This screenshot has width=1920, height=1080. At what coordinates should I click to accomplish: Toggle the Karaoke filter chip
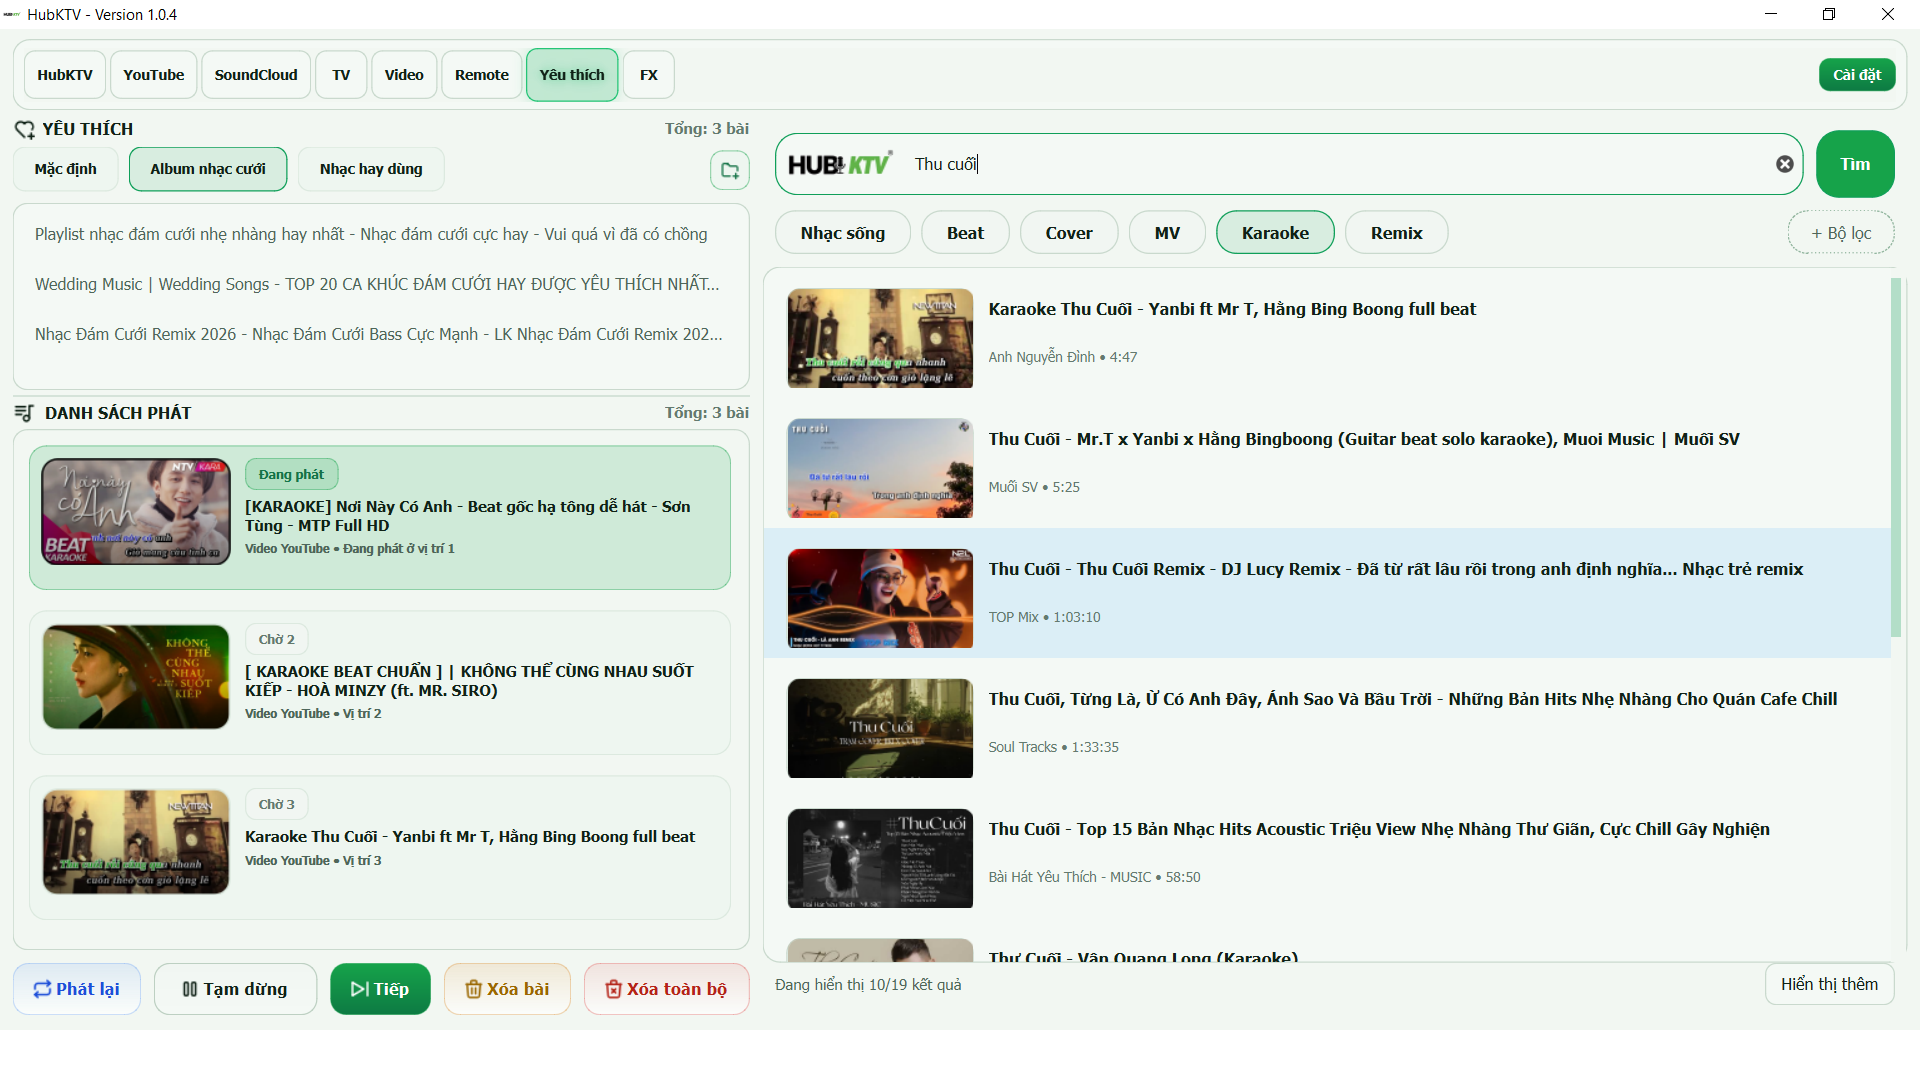1275,233
